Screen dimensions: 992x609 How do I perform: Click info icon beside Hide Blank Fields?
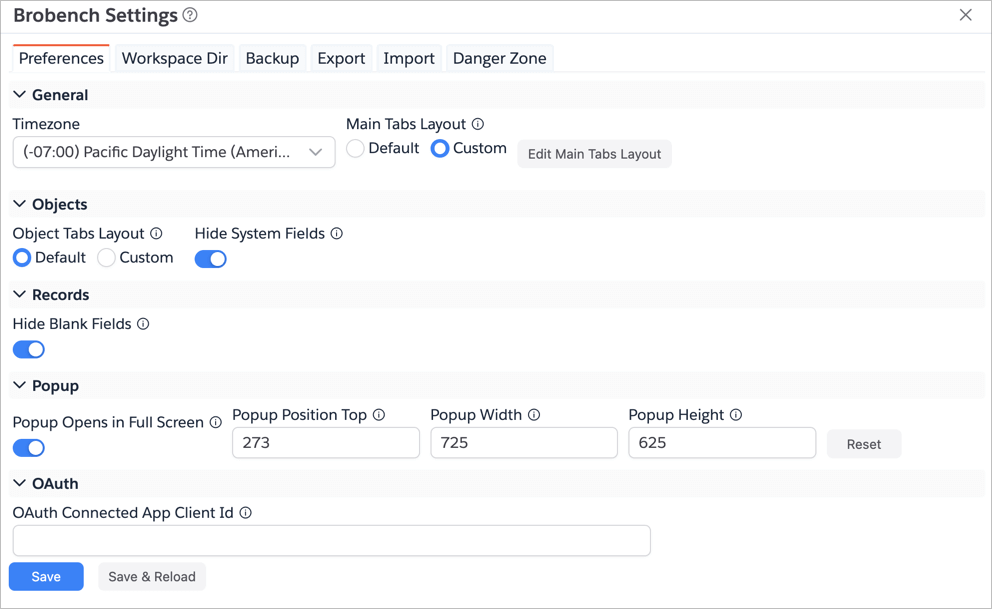coord(144,324)
